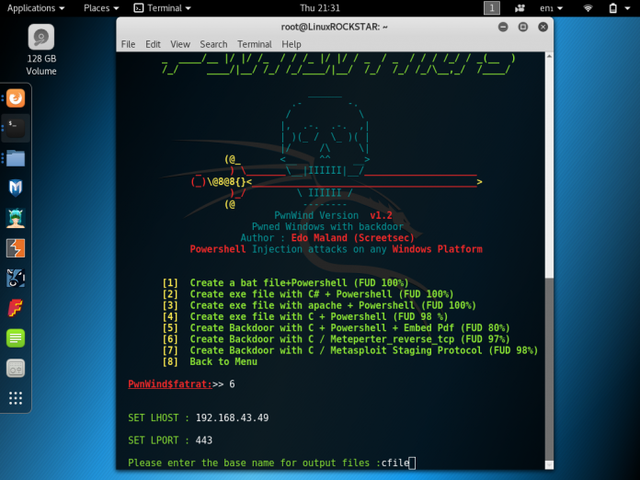Open the Terminal menu in menu bar
The height and width of the screenshot is (480, 640).
pyautogui.click(x=255, y=44)
